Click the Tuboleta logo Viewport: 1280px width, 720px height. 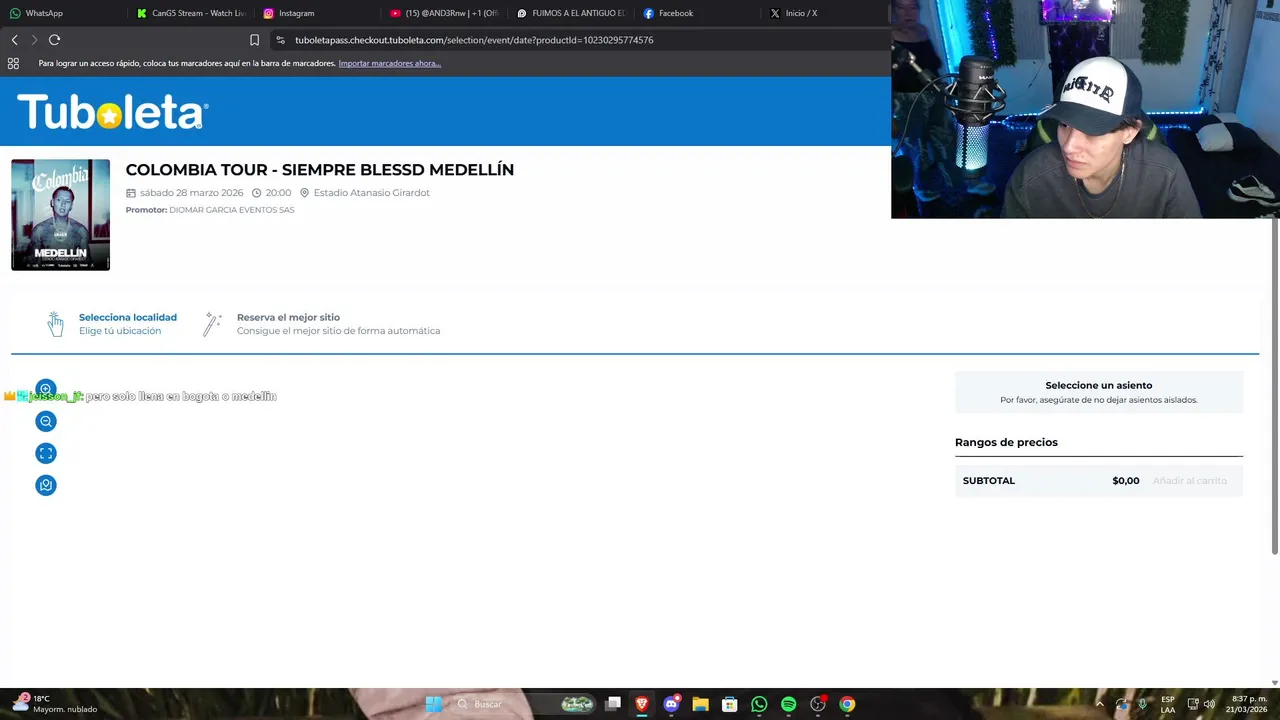[112, 112]
